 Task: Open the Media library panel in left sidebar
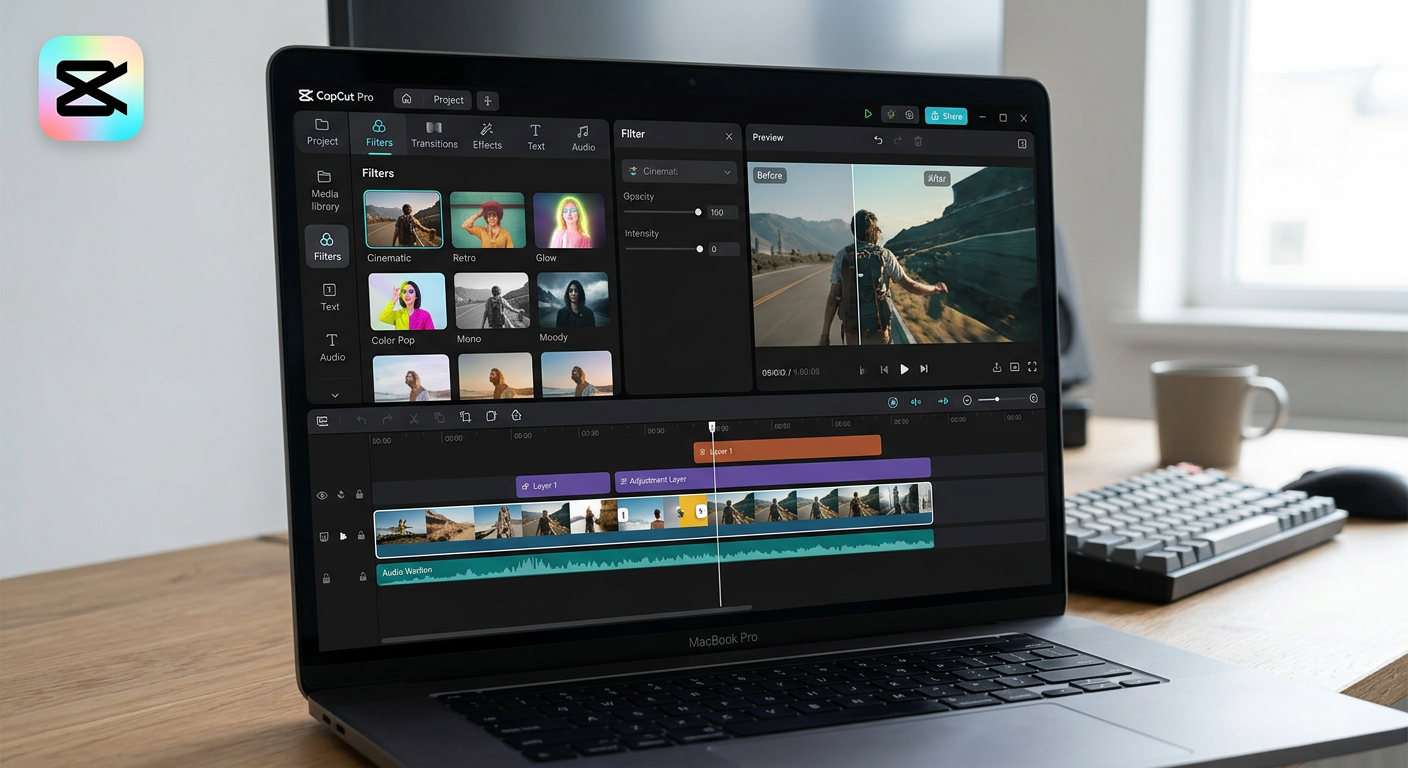pyautogui.click(x=324, y=192)
